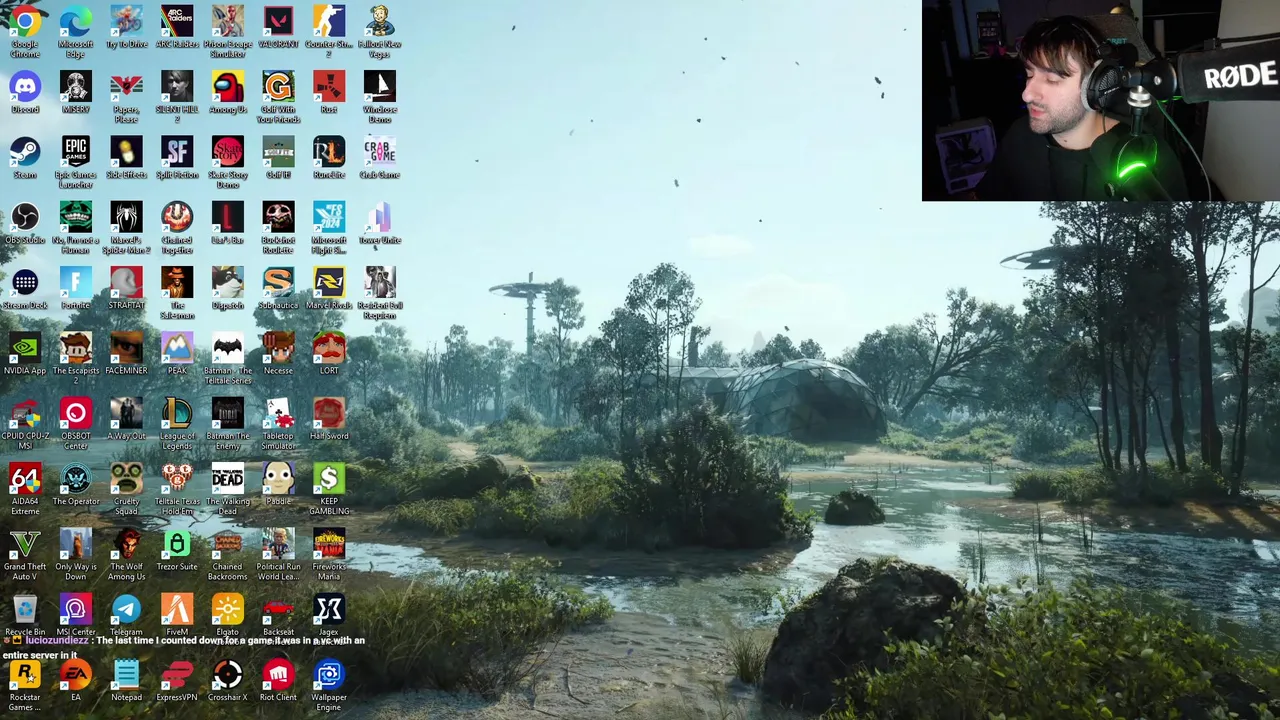The width and height of the screenshot is (1280, 720).
Task: Select the Wallpaper Engine shortcut
Action: tap(329, 675)
